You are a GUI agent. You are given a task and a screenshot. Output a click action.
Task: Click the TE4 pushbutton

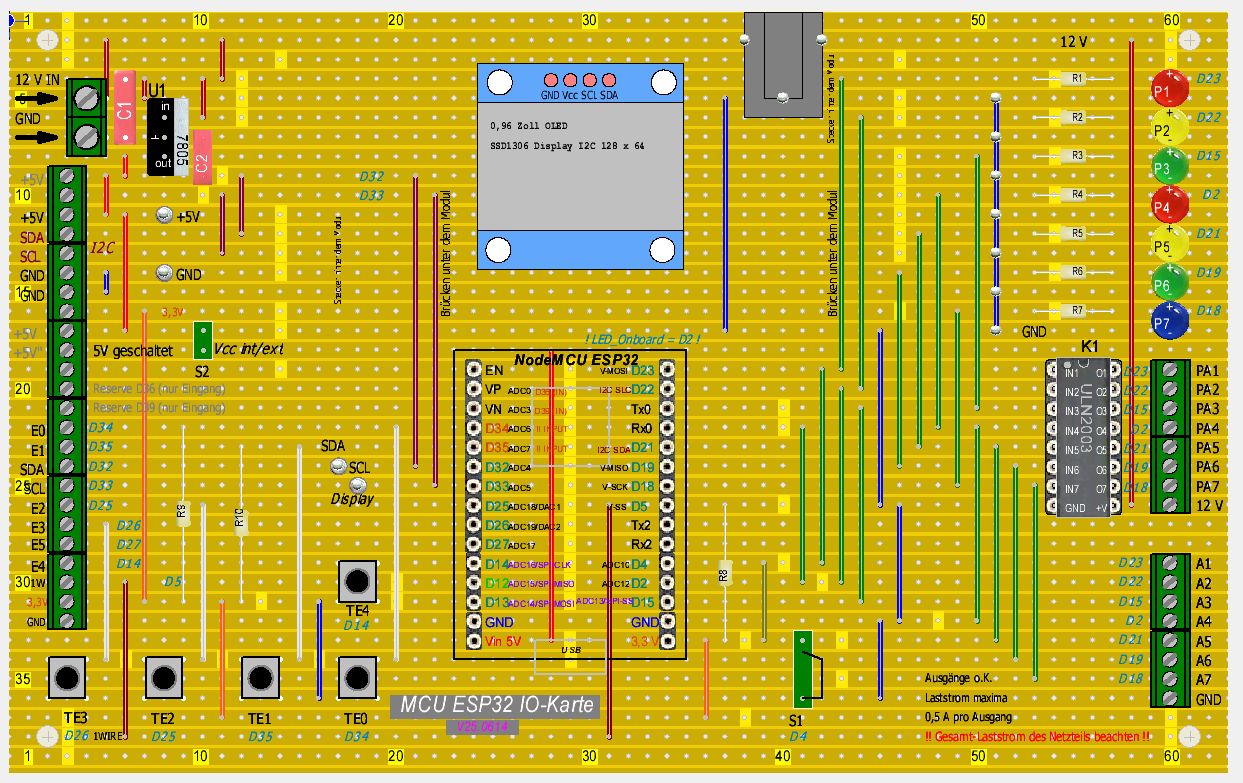357,581
